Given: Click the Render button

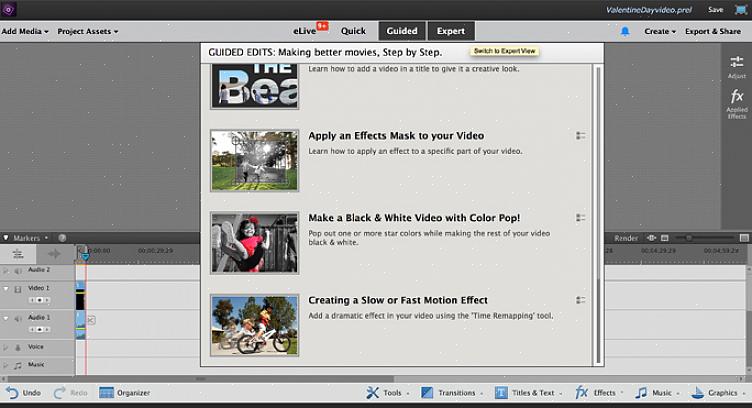Looking at the screenshot, I should coord(626,238).
